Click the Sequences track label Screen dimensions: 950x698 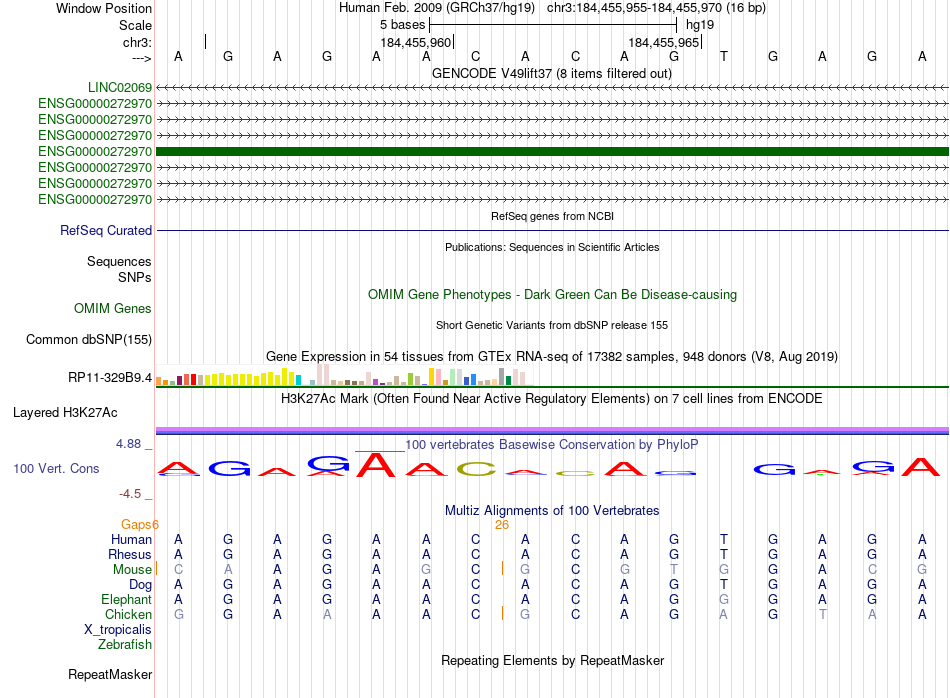coord(119,261)
